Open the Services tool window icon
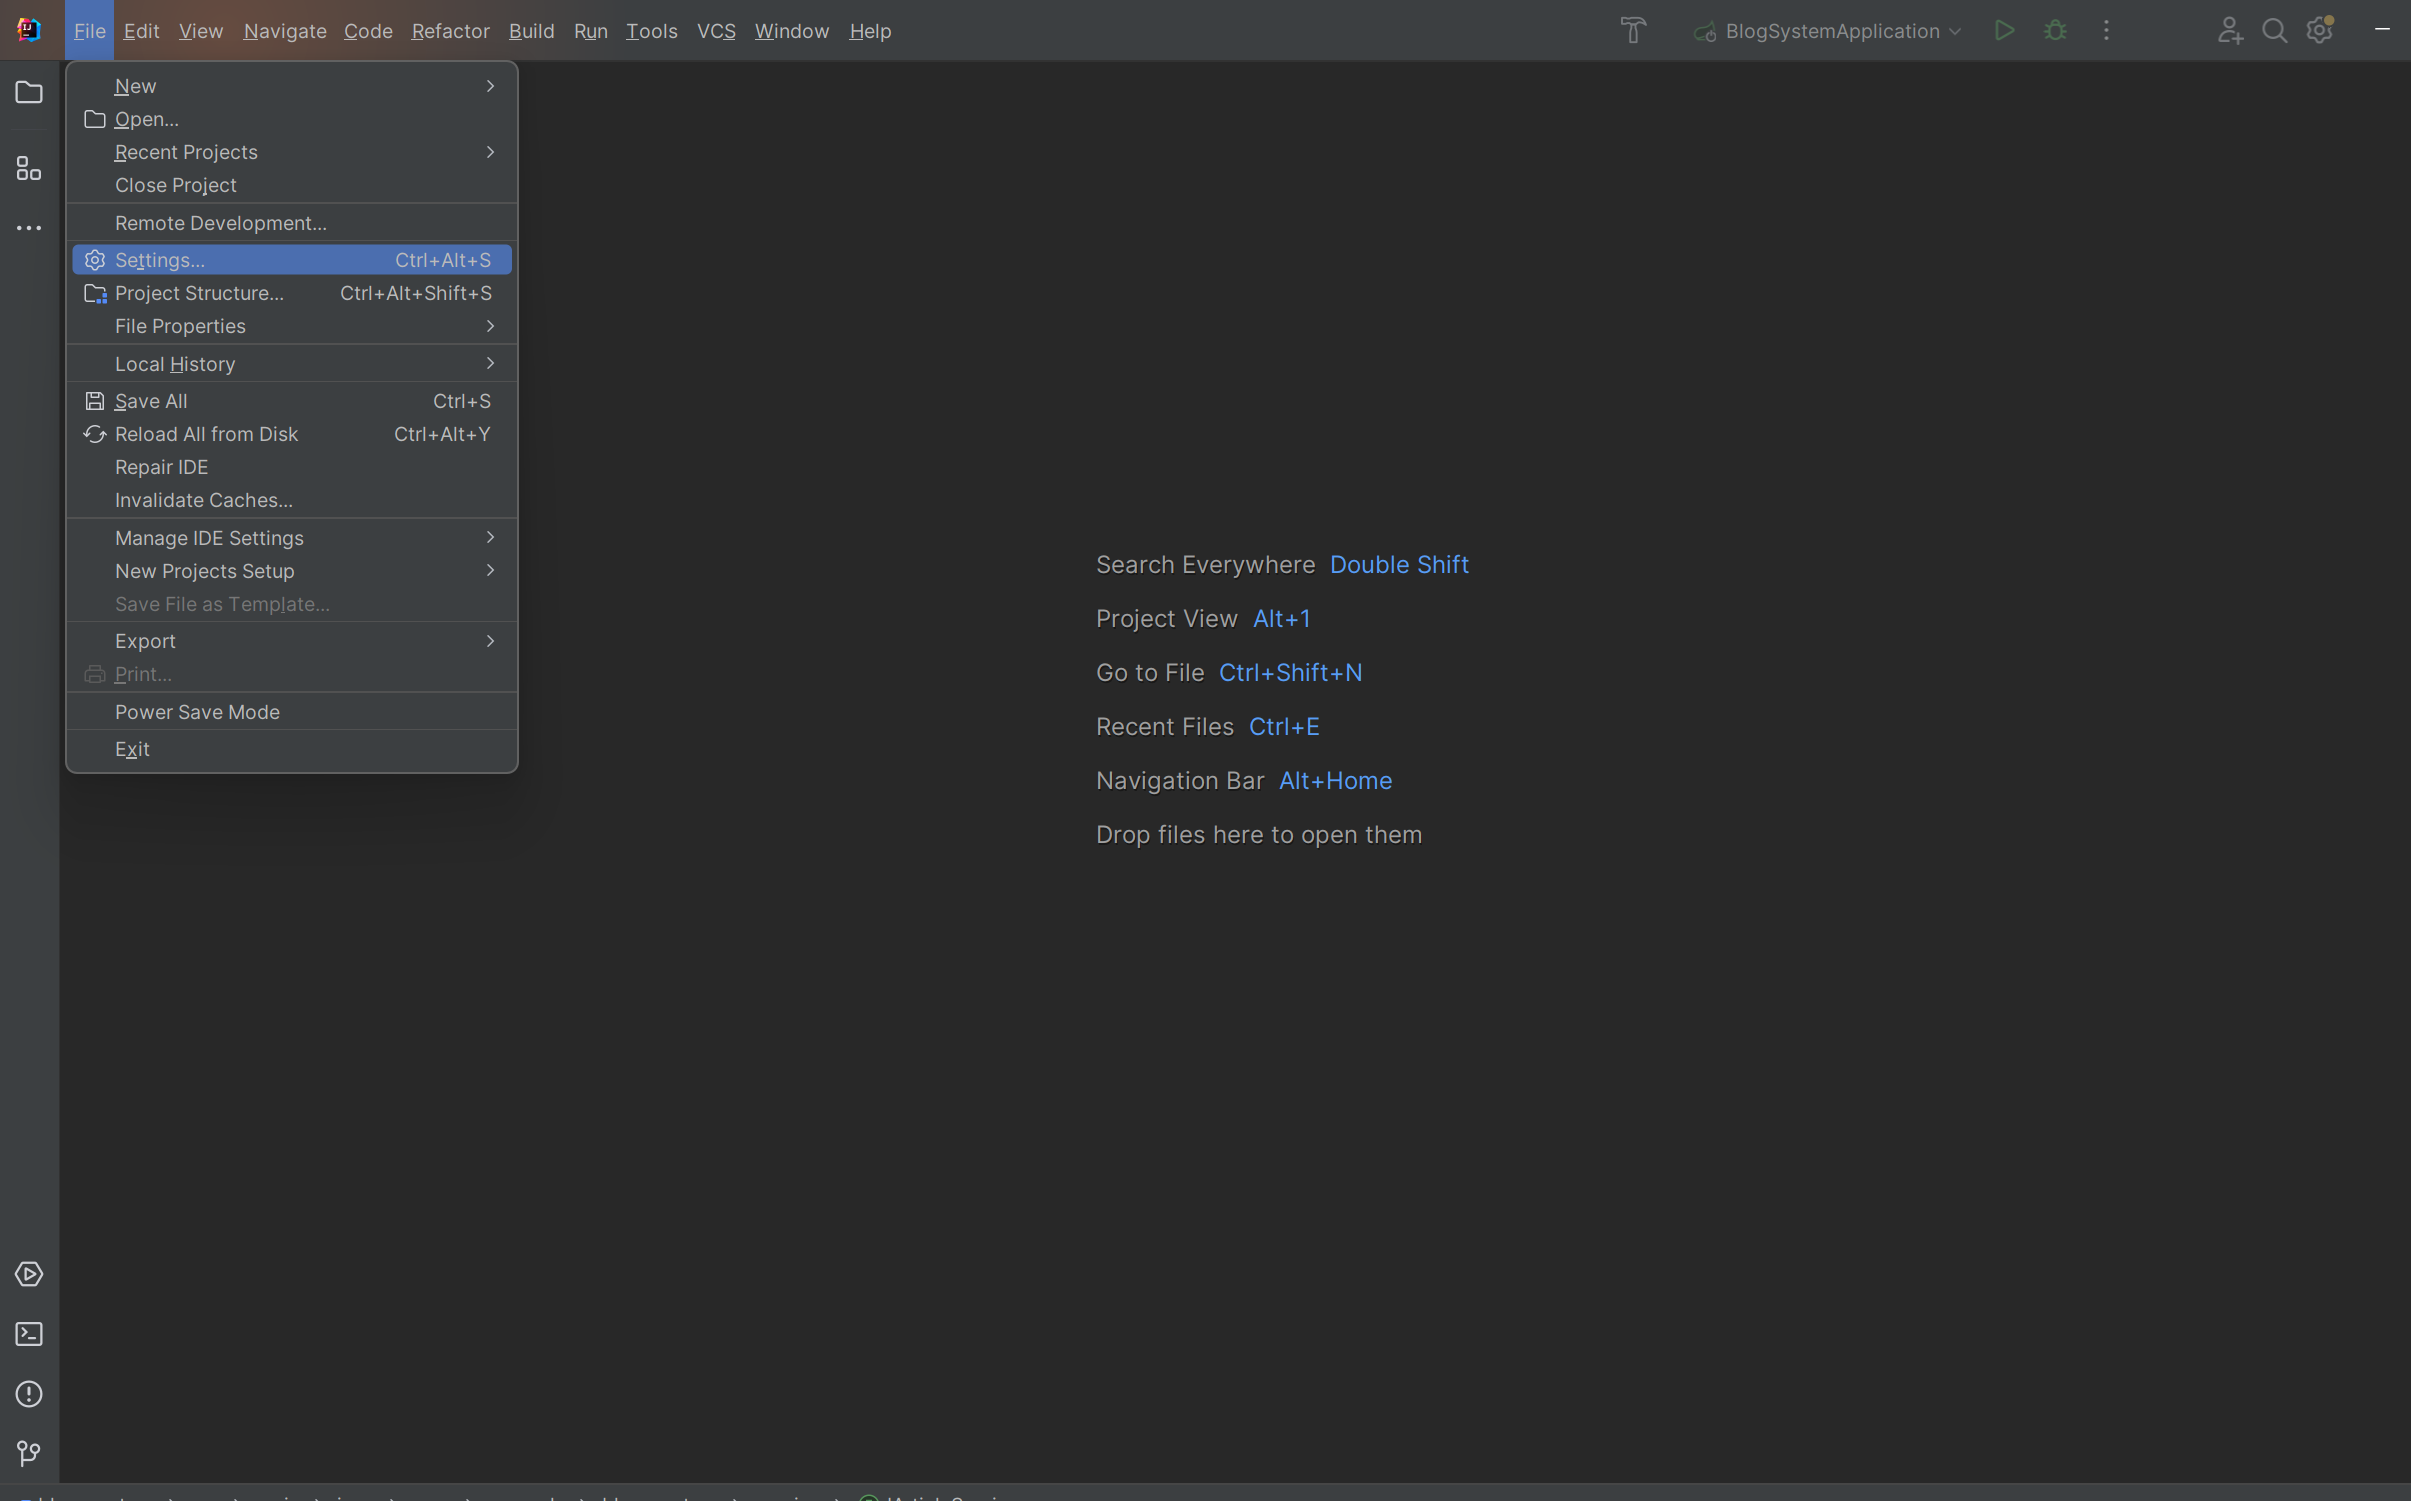This screenshot has height=1501, width=2411. coord(29,1275)
